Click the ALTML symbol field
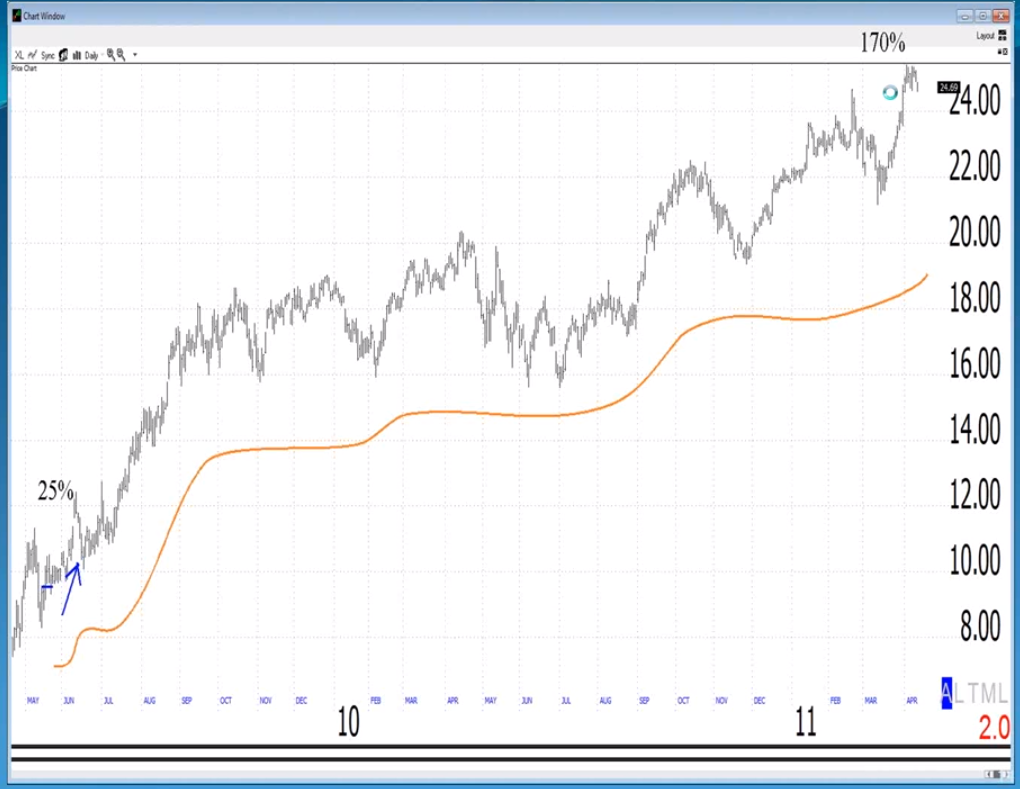Viewport: 1020px width, 789px height. [x=974, y=693]
